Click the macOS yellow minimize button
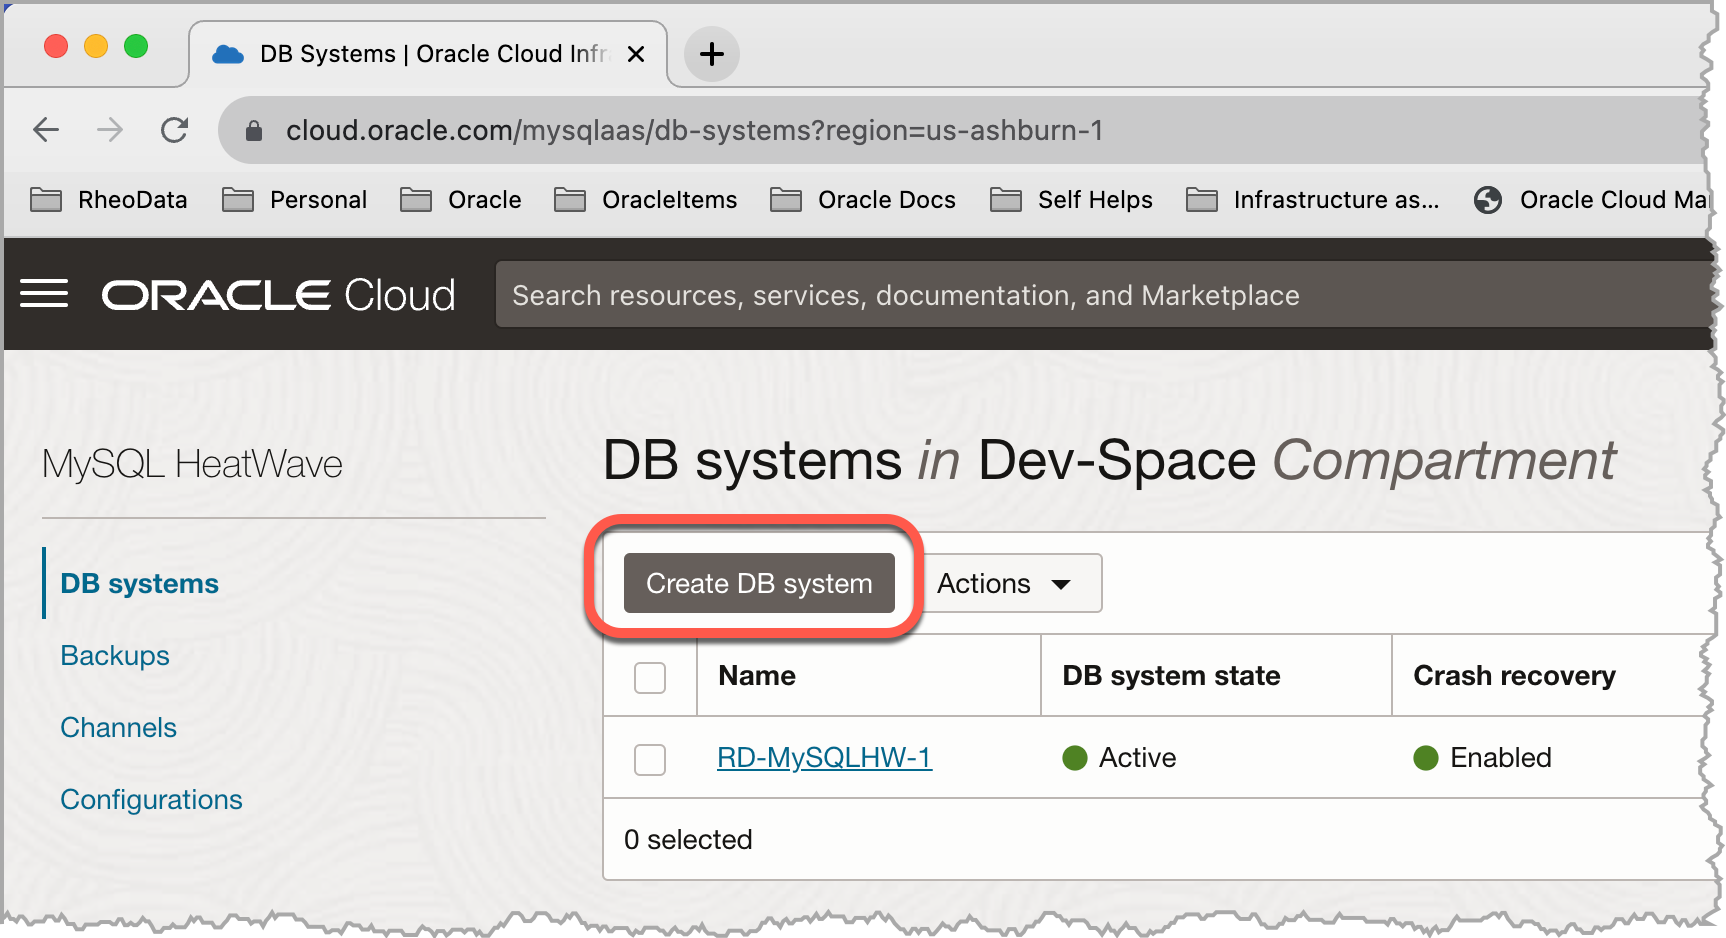This screenshot has height=938, width=1726. 96,46
